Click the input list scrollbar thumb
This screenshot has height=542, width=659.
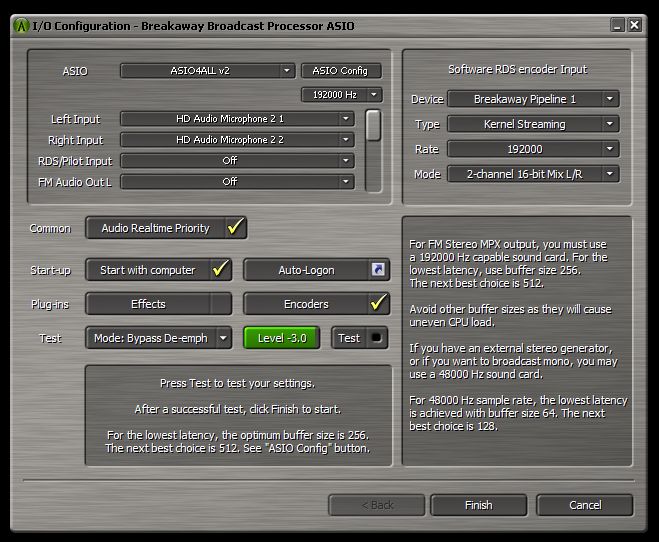pos(373,125)
